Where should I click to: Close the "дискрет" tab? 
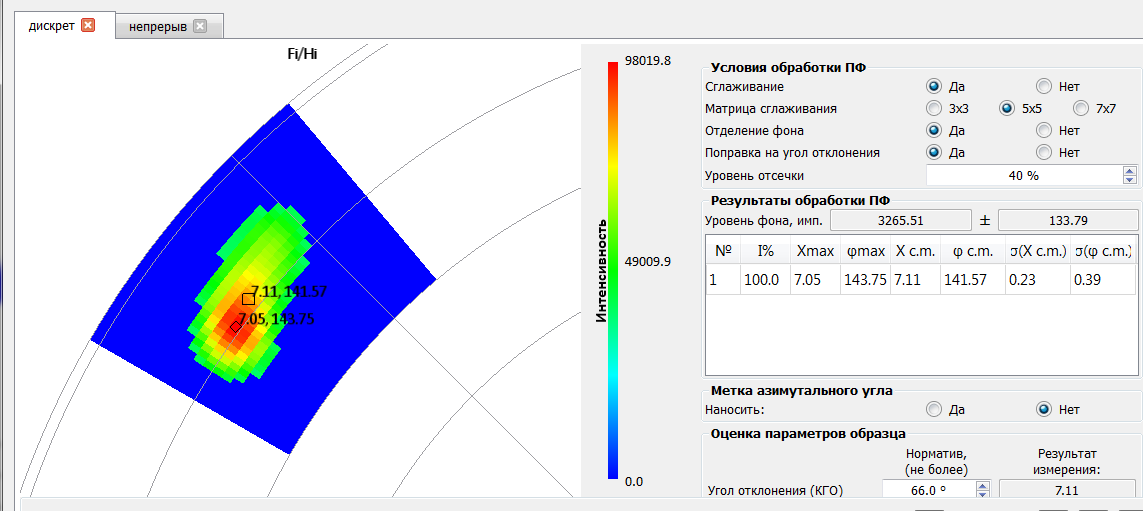tap(88, 26)
